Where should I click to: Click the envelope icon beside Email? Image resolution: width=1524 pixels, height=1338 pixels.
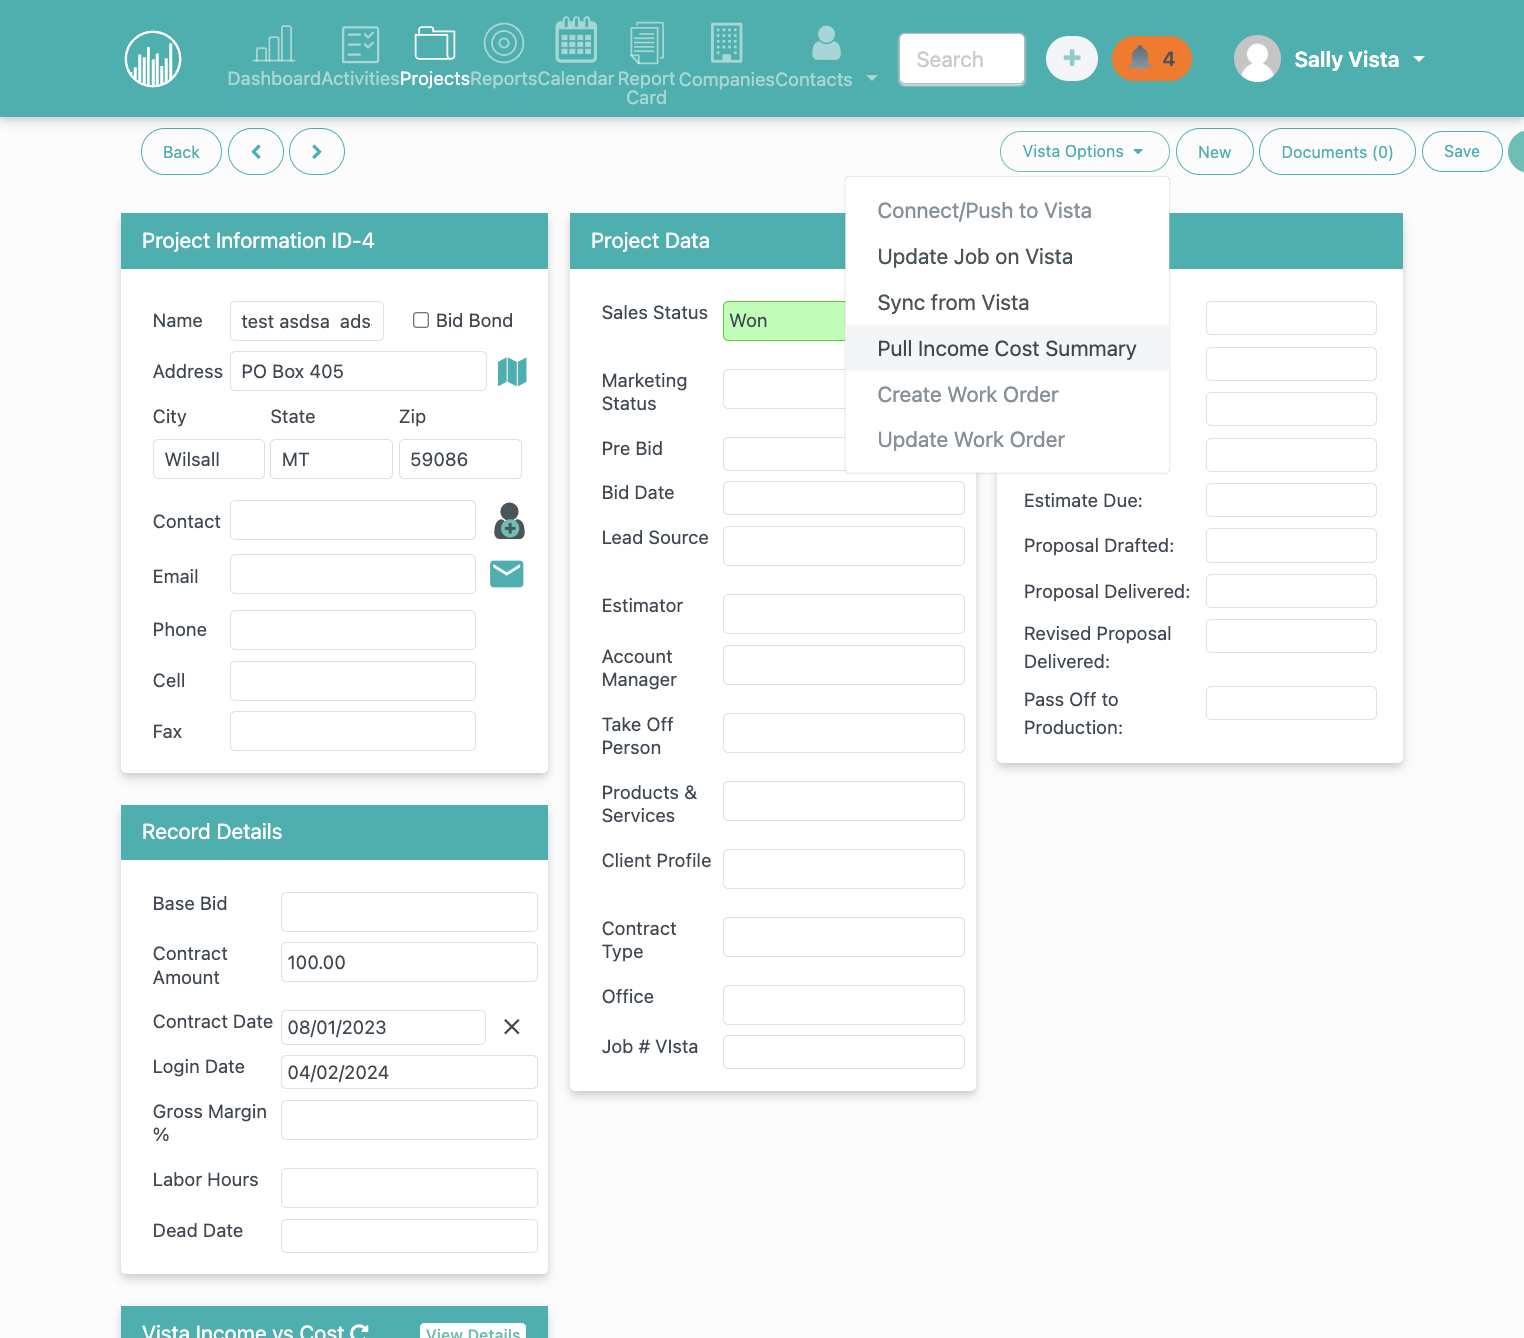coord(507,574)
